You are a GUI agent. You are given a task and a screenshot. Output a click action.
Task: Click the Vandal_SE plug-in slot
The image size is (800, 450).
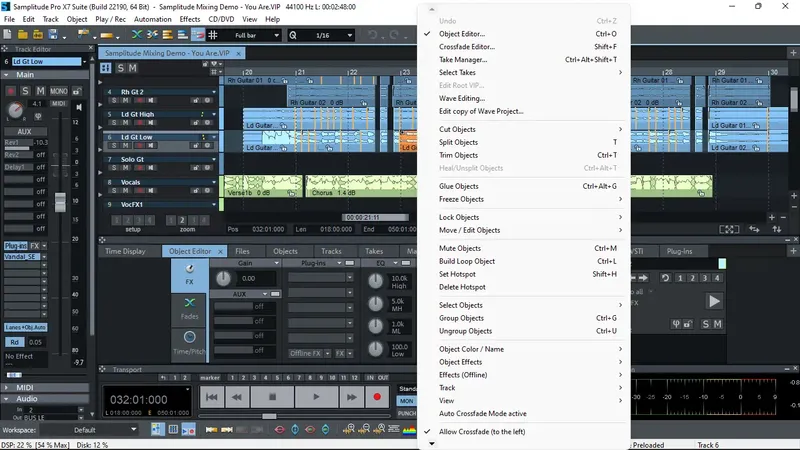click(22, 257)
